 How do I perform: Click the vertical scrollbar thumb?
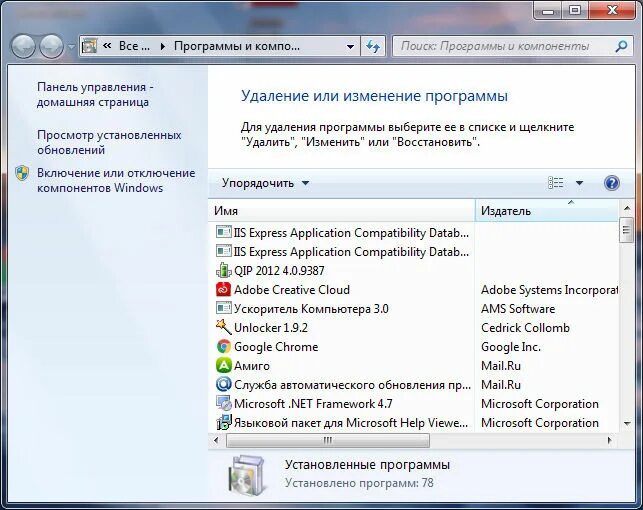(626, 230)
